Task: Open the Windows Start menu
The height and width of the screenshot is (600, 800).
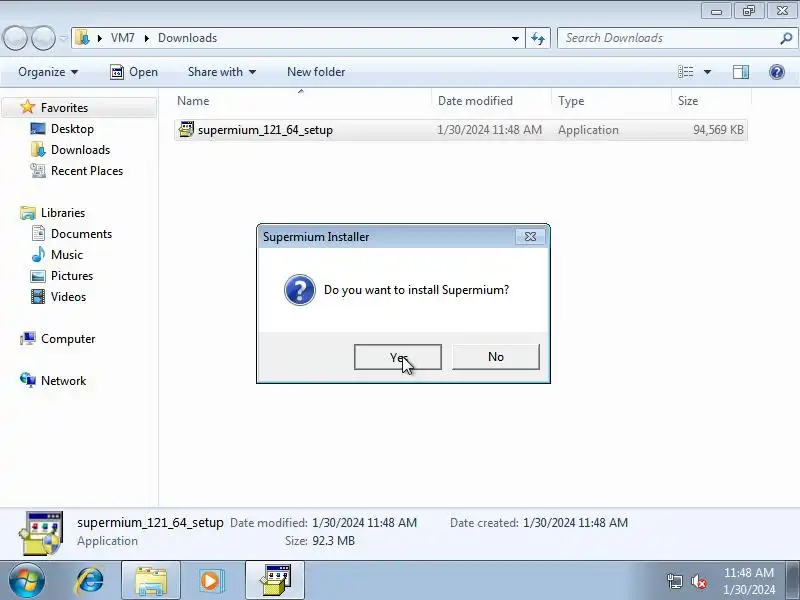Action: pyautogui.click(x=27, y=581)
